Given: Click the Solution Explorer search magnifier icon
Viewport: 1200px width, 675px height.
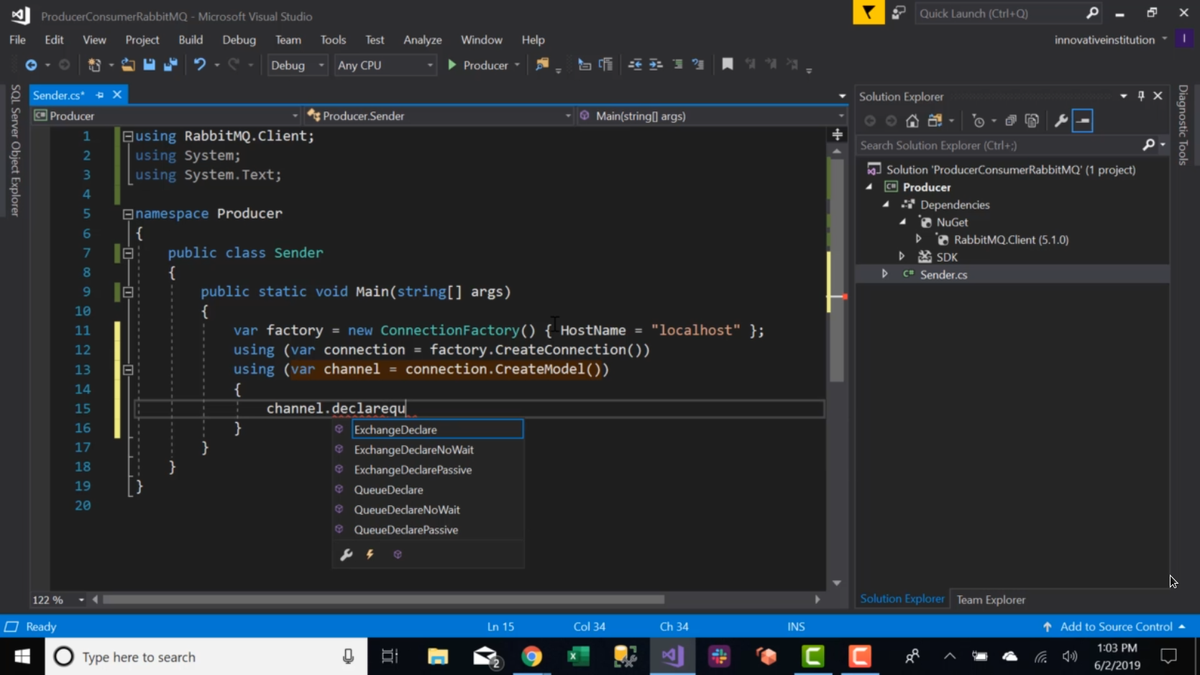Looking at the screenshot, I should click(1149, 145).
